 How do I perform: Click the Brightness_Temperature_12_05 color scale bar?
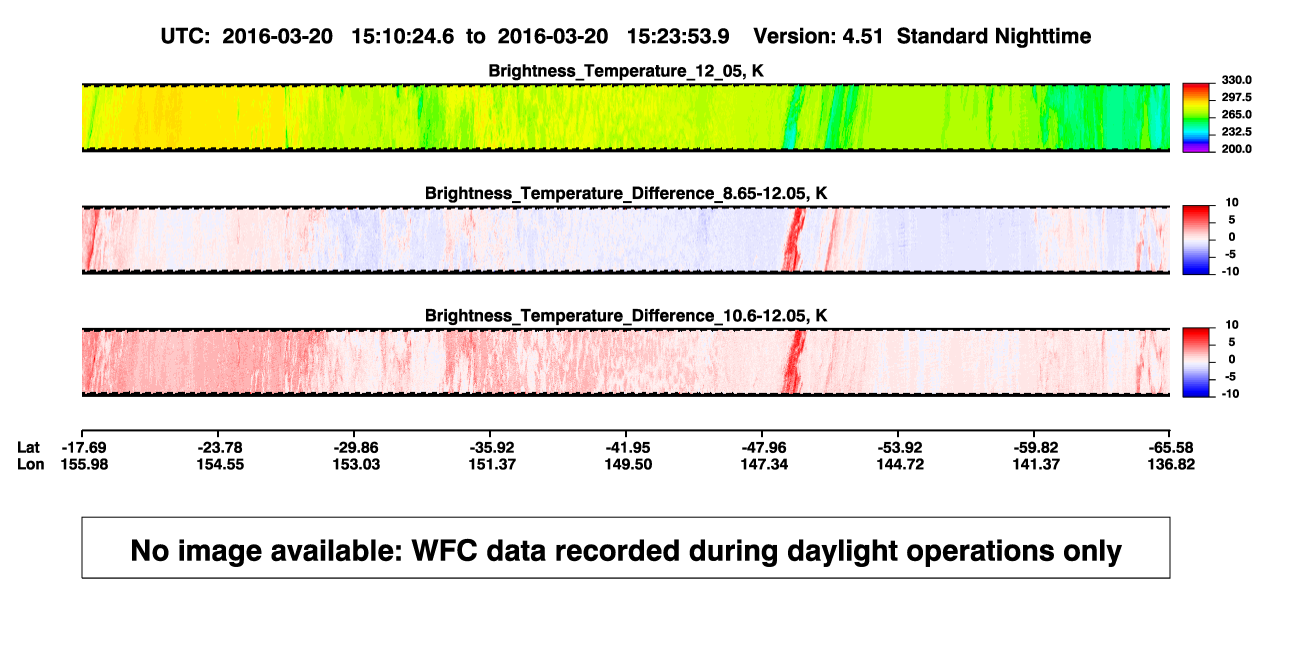(x=1196, y=117)
